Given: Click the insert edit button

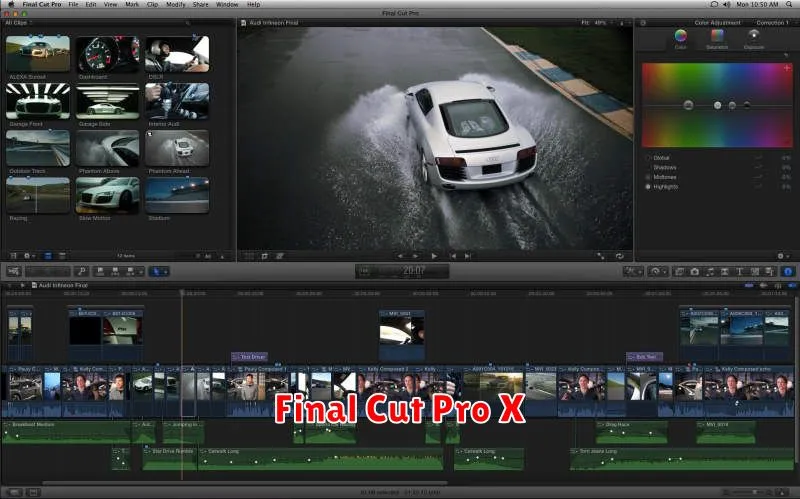Looking at the screenshot, I should (x=115, y=271).
